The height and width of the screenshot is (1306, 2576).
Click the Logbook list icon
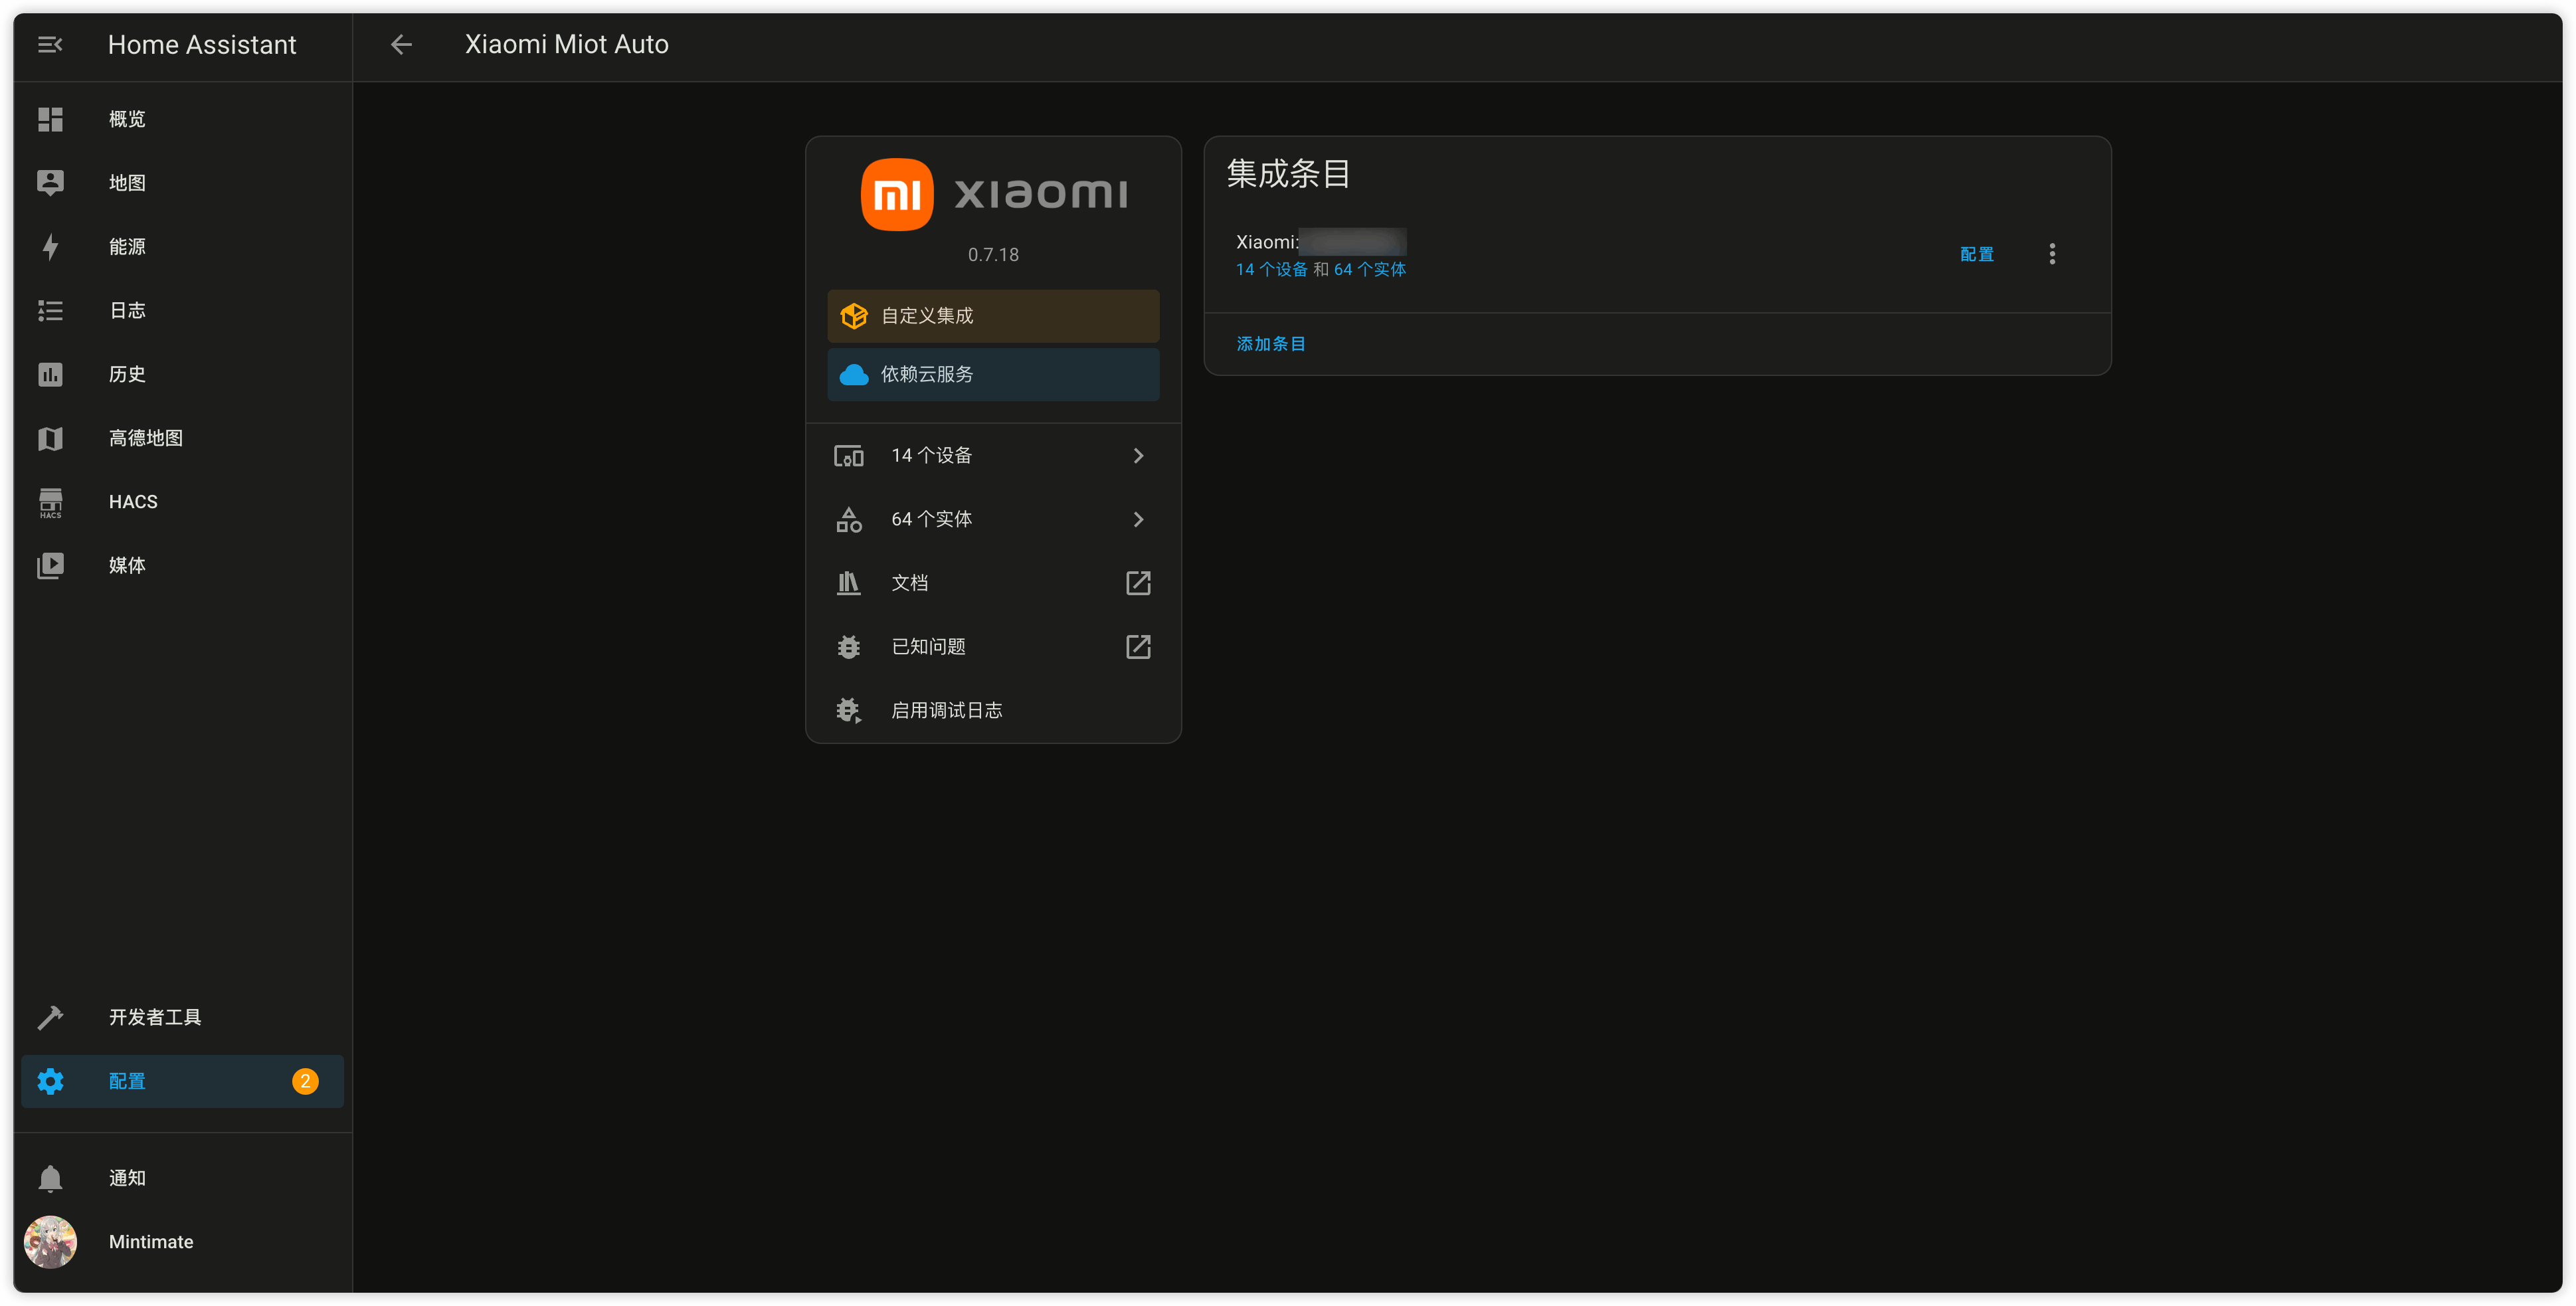tap(50, 311)
